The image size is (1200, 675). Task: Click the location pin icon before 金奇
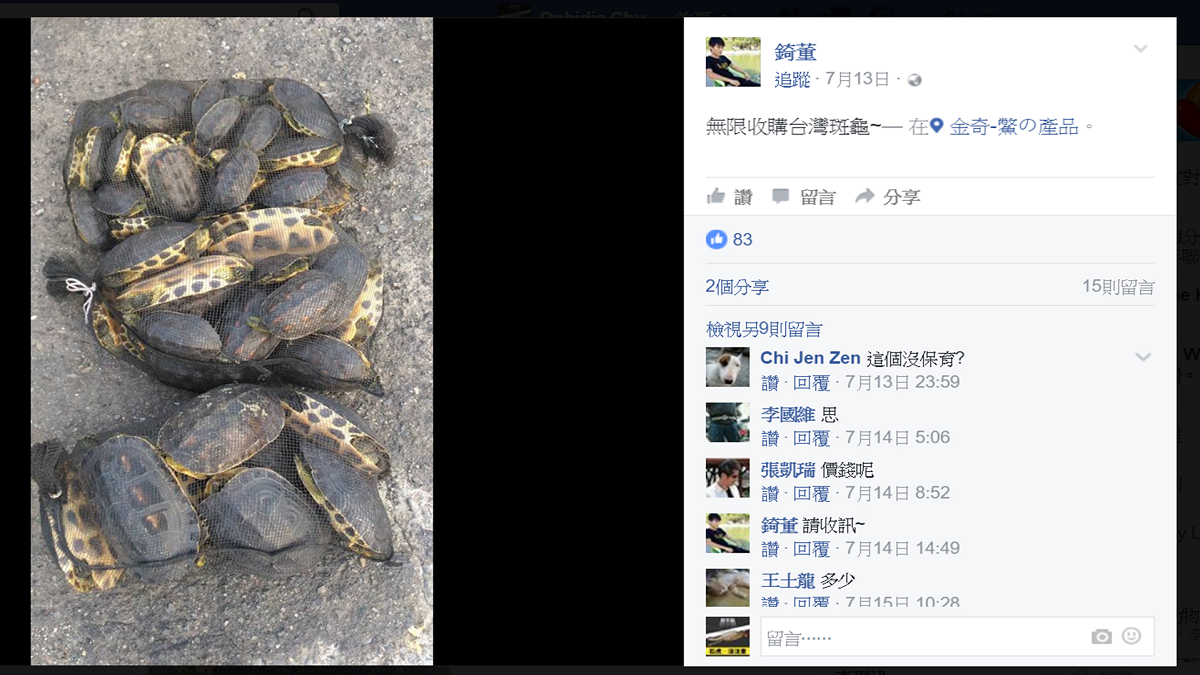(937, 126)
